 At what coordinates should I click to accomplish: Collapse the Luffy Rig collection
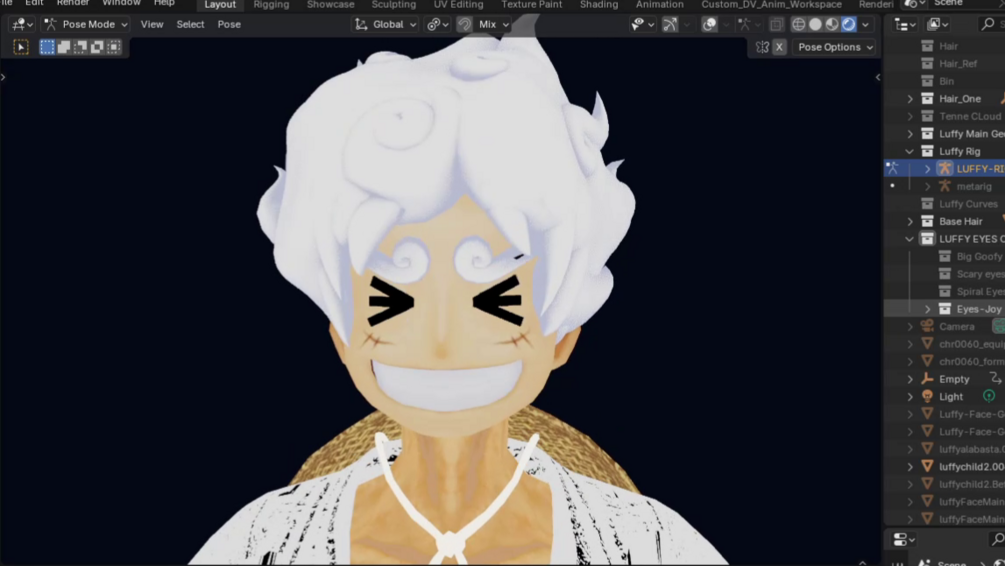click(x=909, y=151)
